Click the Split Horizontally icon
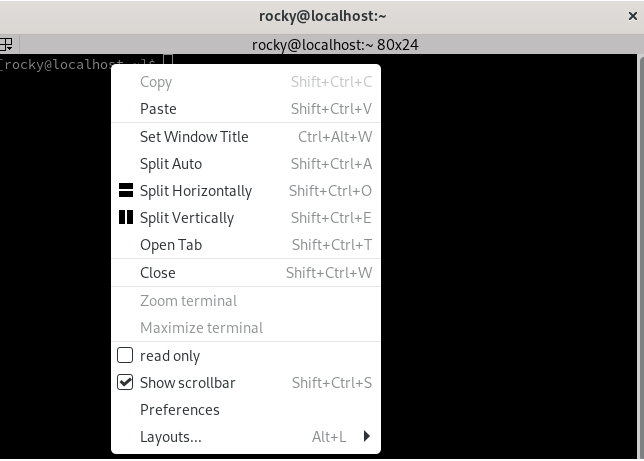644x461 pixels. (x=126, y=191)
